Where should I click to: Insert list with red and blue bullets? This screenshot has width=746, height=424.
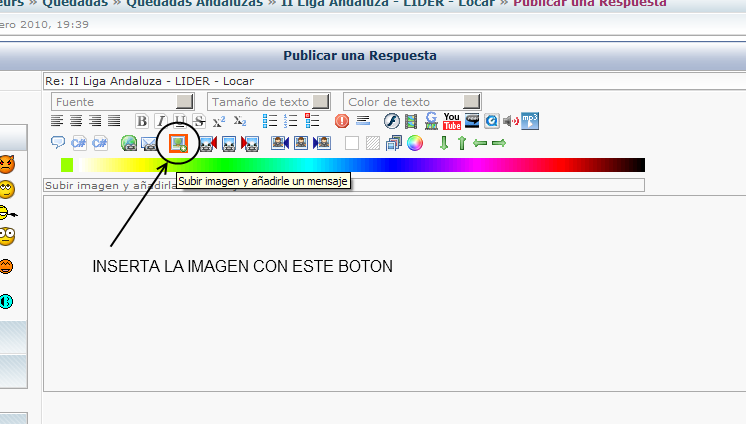tap(312, 121)
